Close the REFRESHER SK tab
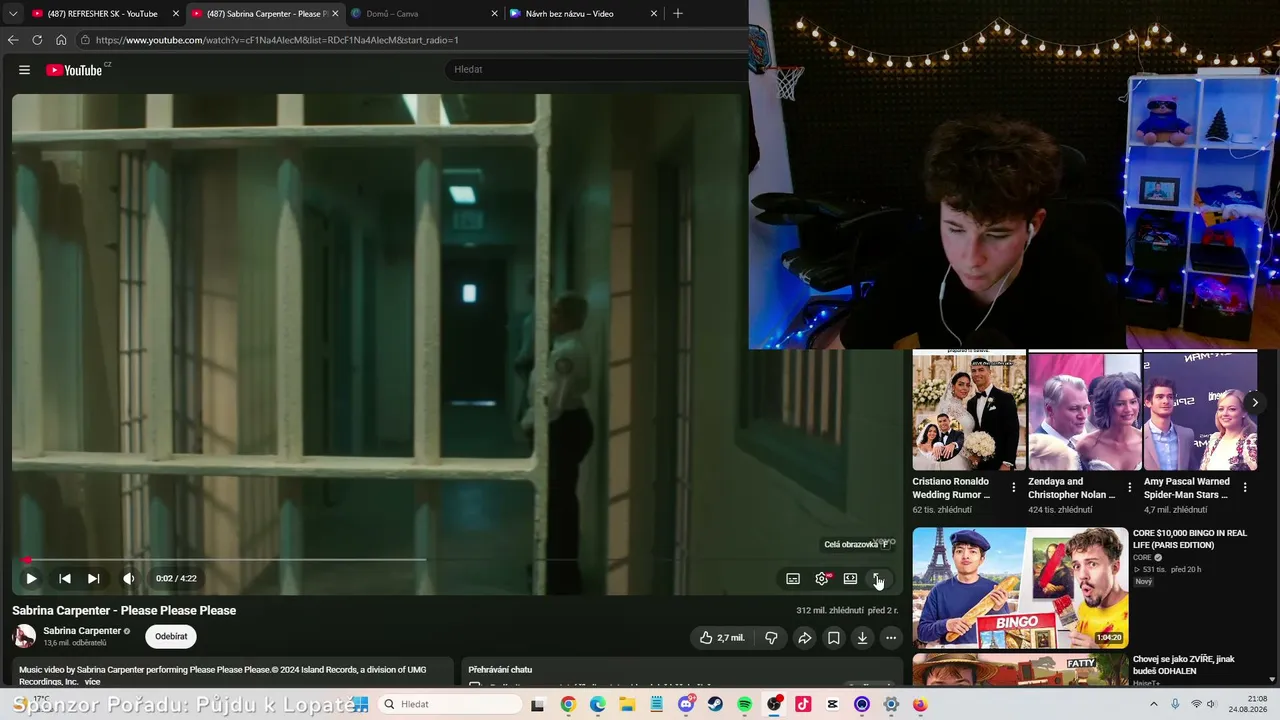 click(176, 14)
